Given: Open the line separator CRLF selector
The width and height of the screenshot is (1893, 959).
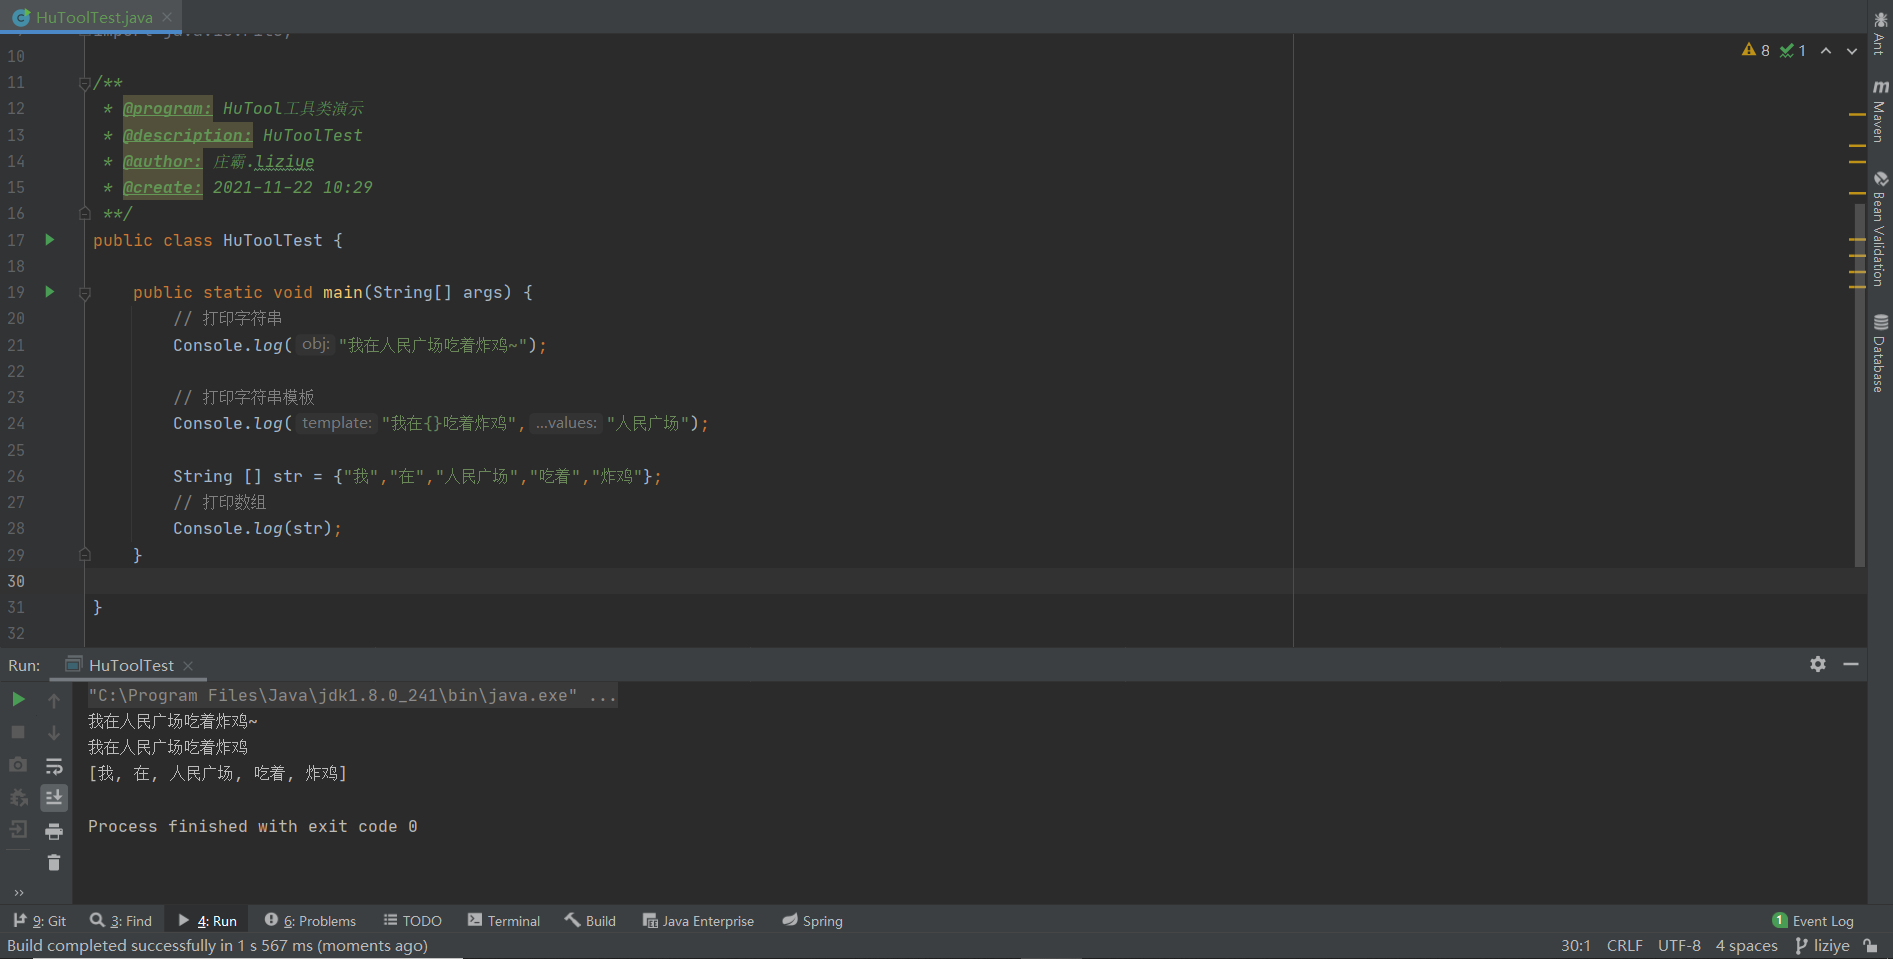Looking at the screenshot, I should point(1624,946).
